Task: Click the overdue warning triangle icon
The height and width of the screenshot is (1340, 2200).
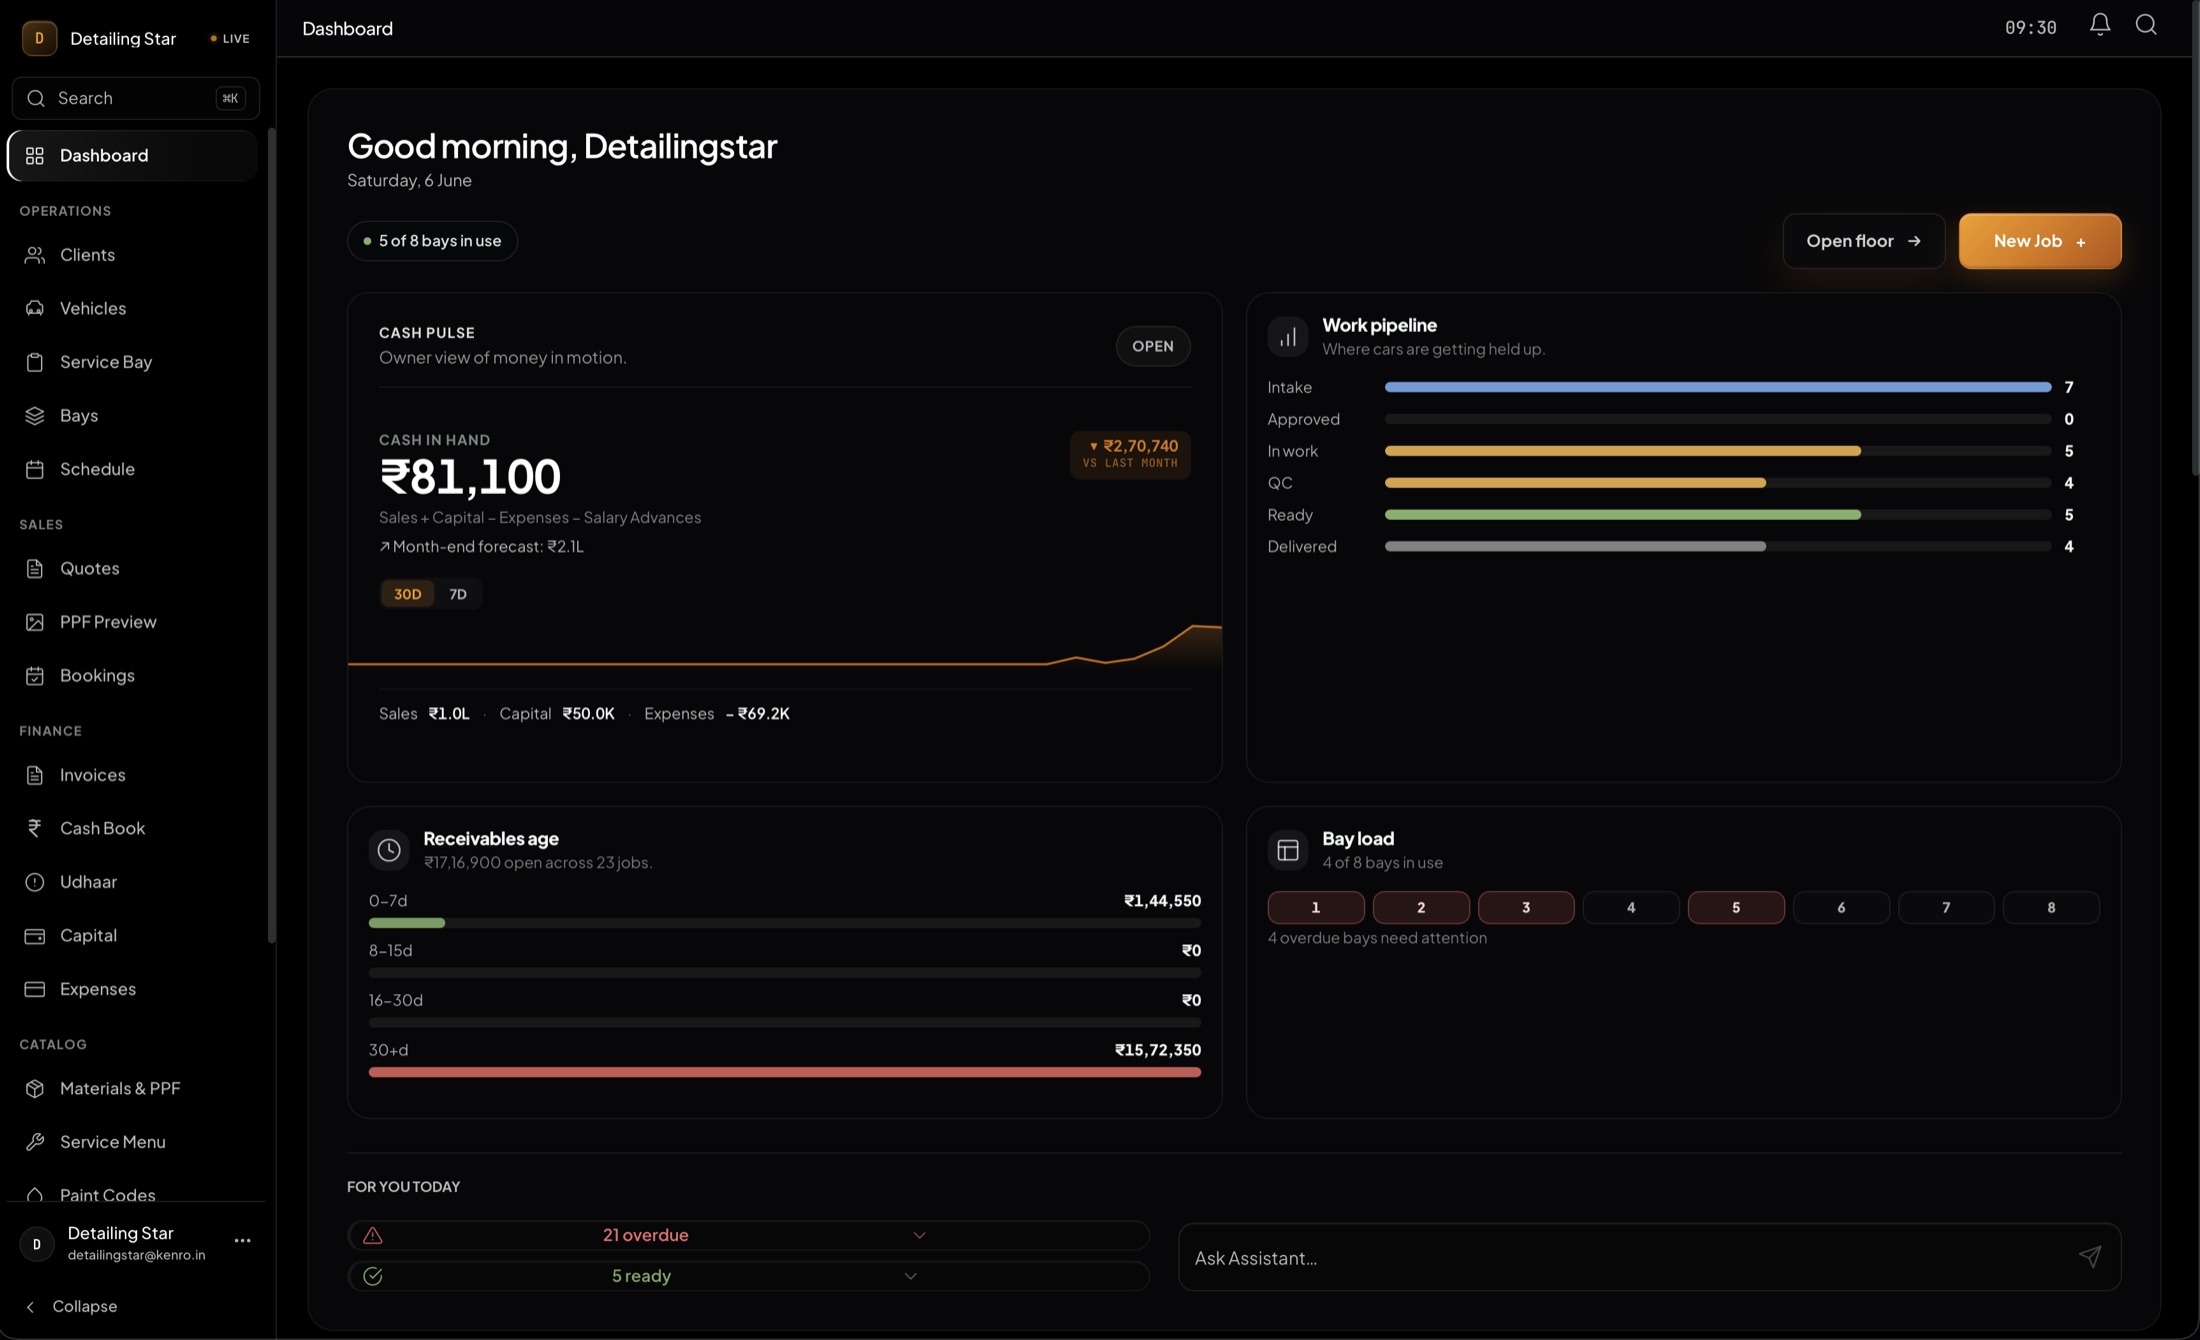Action: [373, 1235]
